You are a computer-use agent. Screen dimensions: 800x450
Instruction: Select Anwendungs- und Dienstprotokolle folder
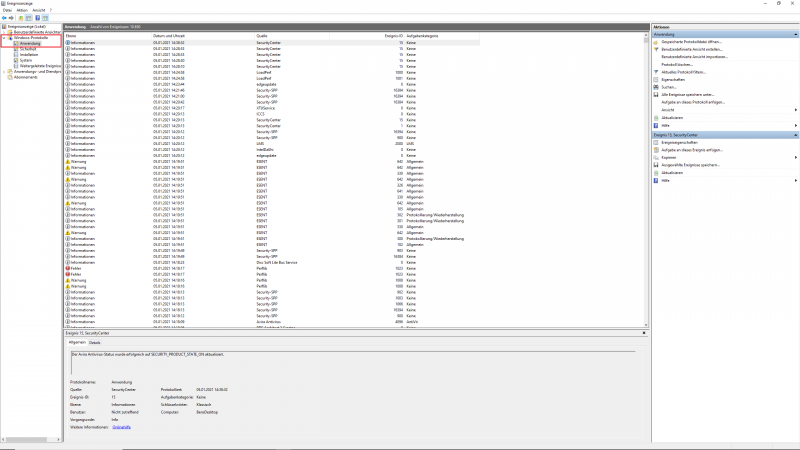(37, 71)
